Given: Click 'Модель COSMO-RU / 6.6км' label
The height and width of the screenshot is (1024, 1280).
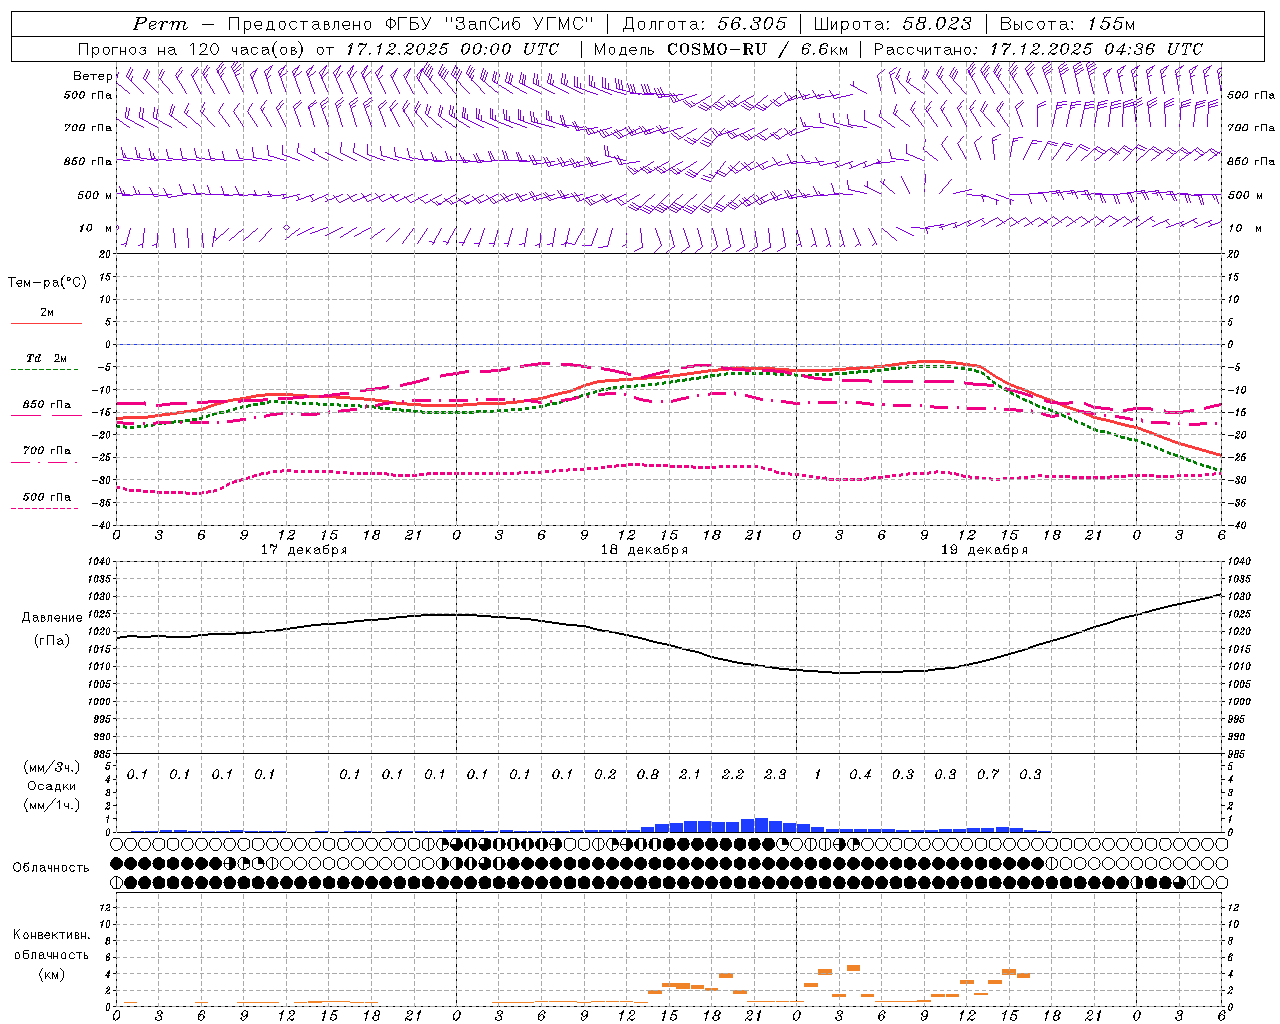Looking at the screenshot, I should 720,49.
